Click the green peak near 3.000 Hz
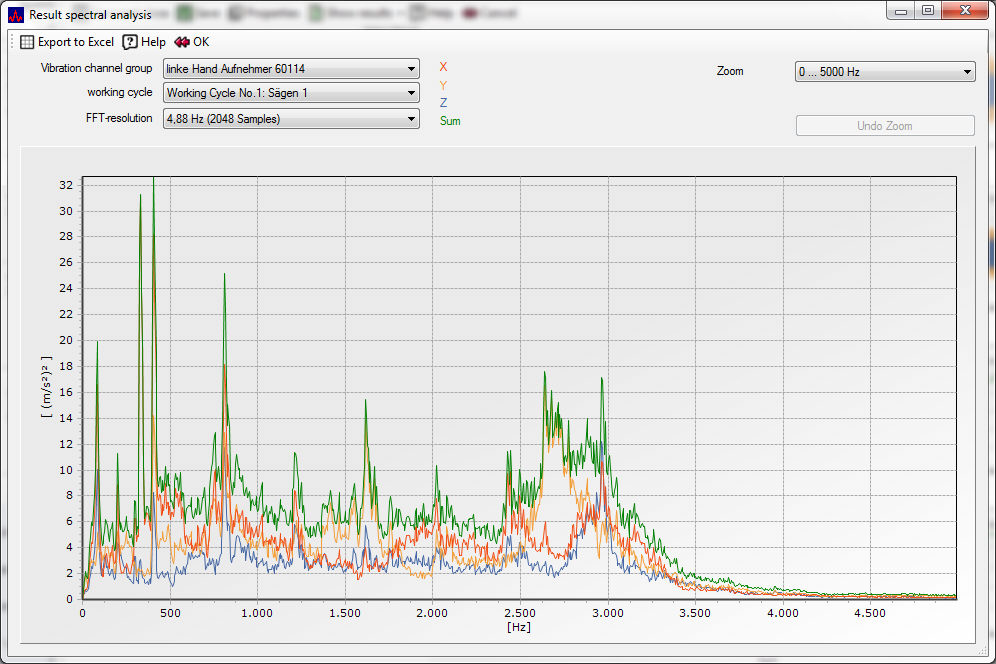 pyautogui.click(x=602, y=381)
